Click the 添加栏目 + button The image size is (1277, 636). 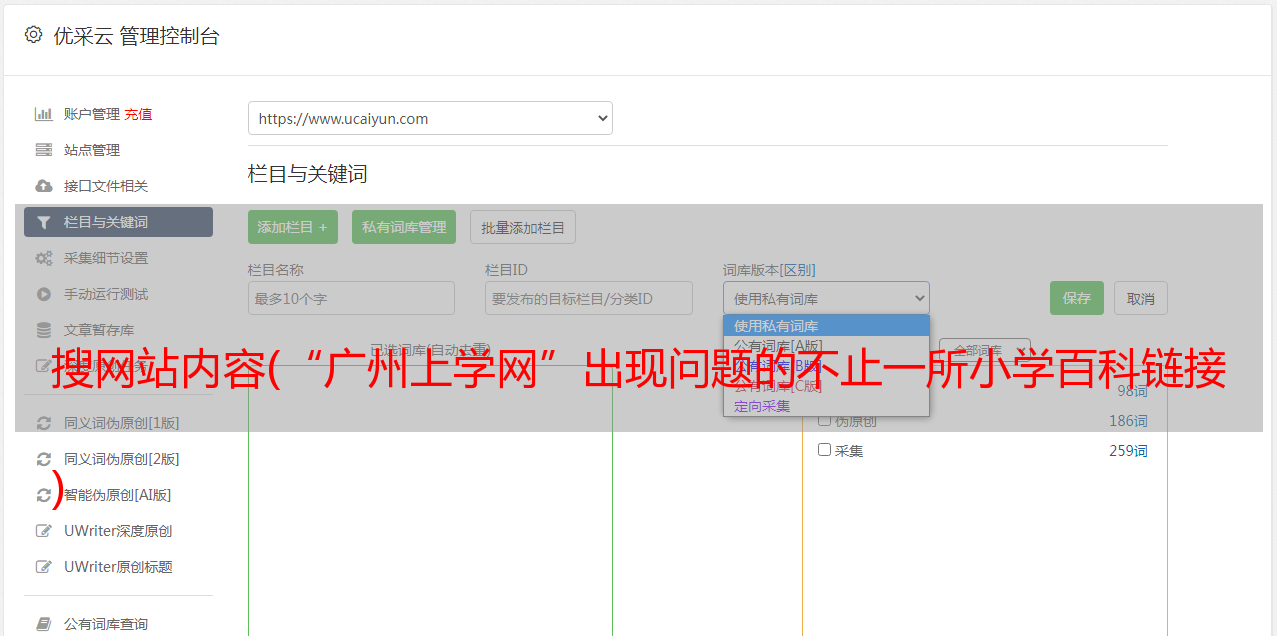[x=293, y=227]
